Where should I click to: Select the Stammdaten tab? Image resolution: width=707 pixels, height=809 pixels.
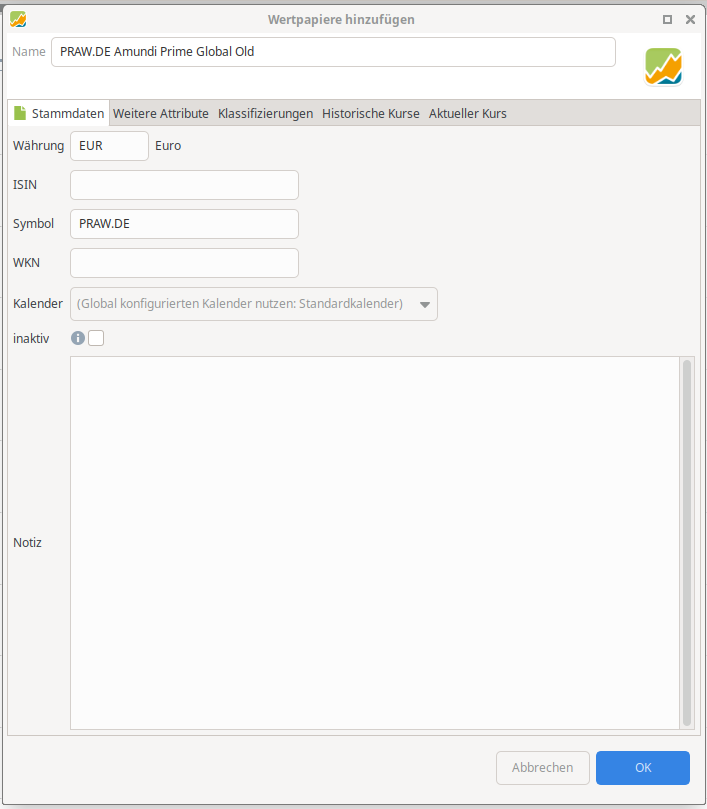coord(58,114)
